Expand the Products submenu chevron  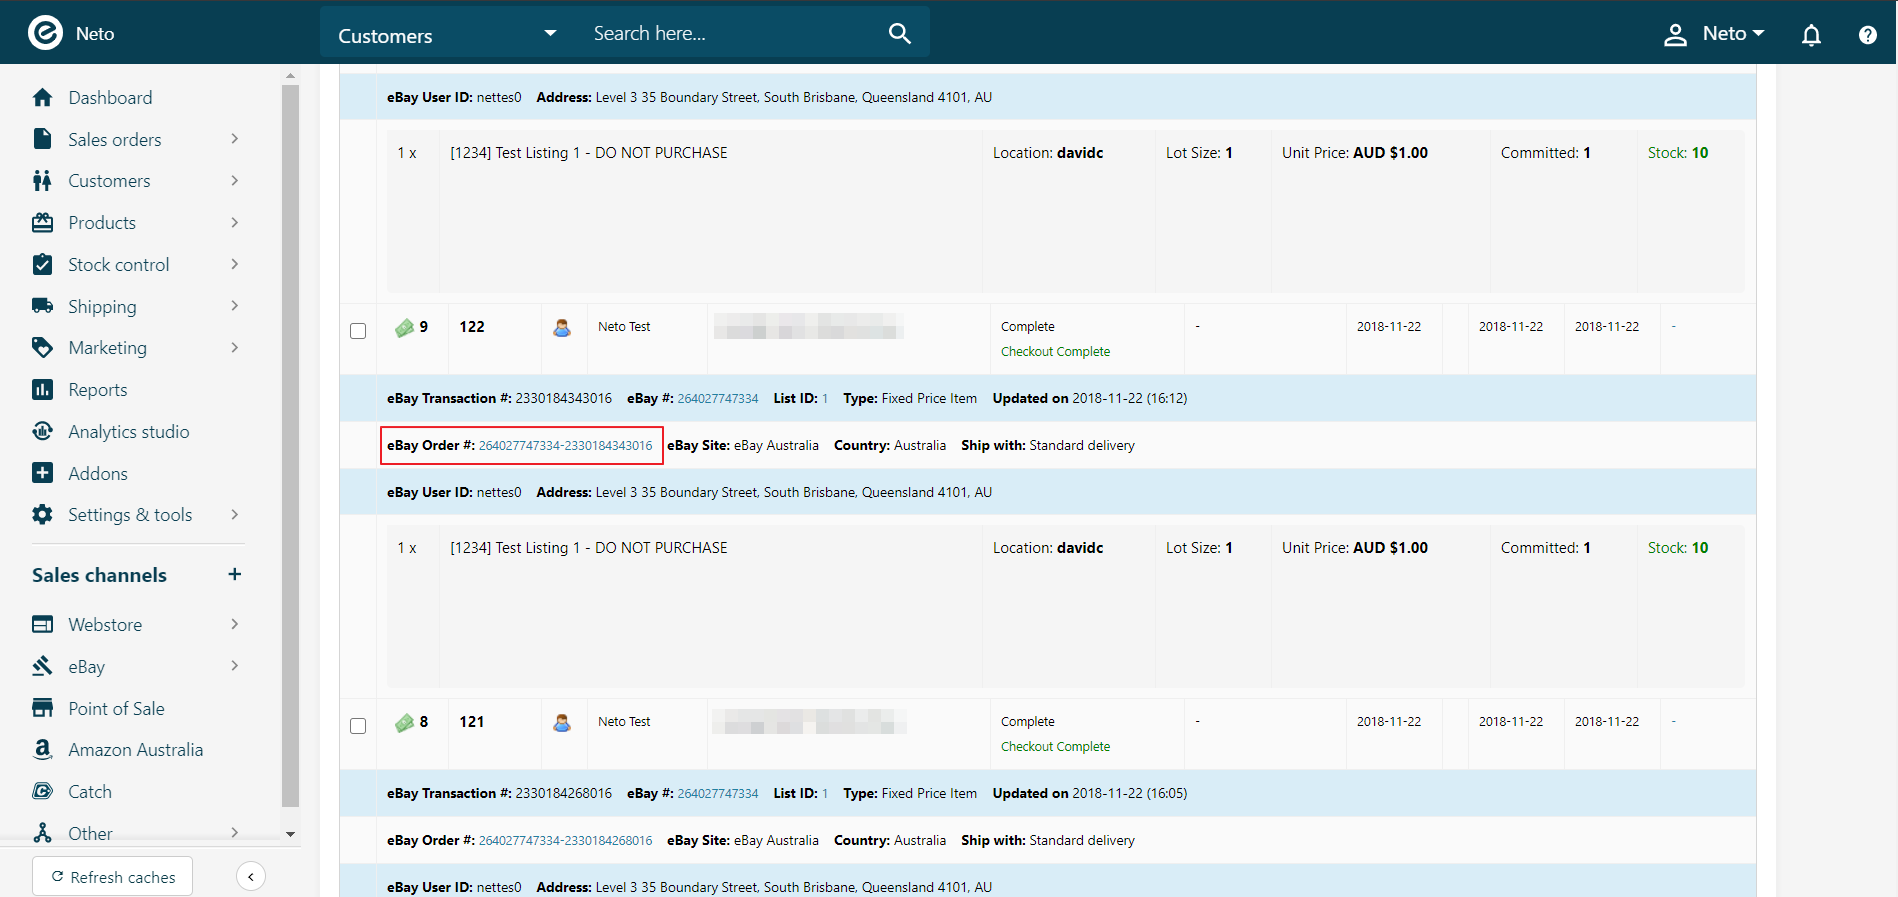click(235, 223)
